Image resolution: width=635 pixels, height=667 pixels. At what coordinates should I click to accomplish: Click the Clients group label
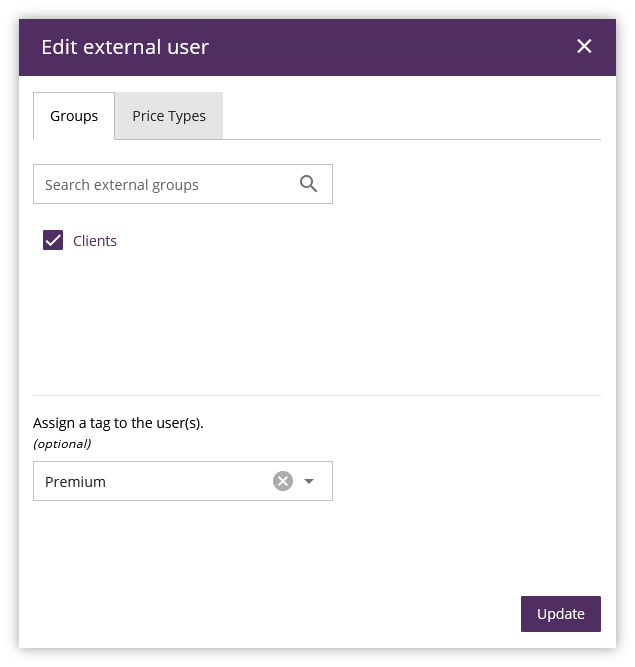point(95,241)
